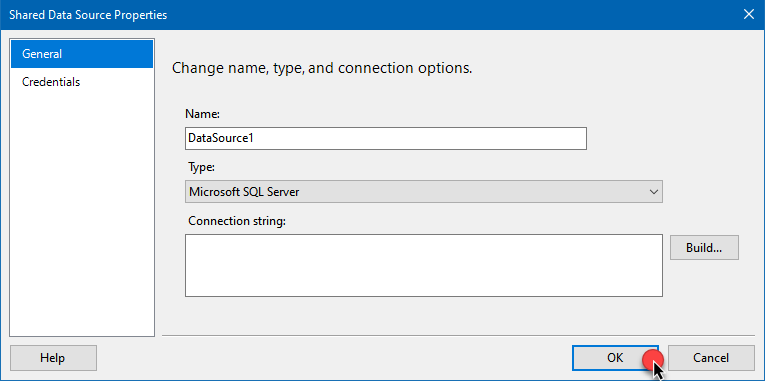765x381 pixels.
Task: Click the Name field containing DataSource1
Action: point(386,139)
